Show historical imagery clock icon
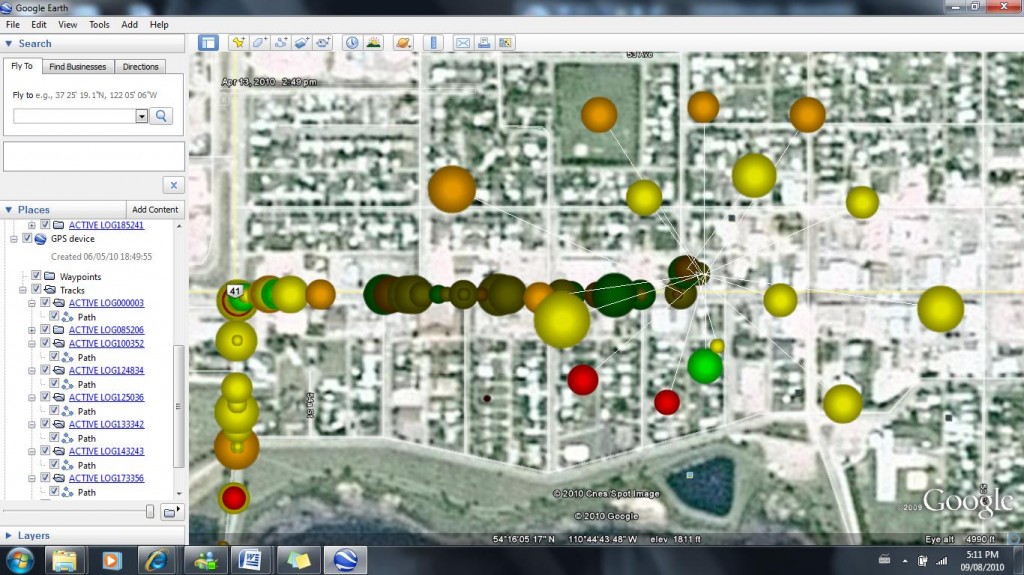1024x575 pixels. (x=352, y=43)
